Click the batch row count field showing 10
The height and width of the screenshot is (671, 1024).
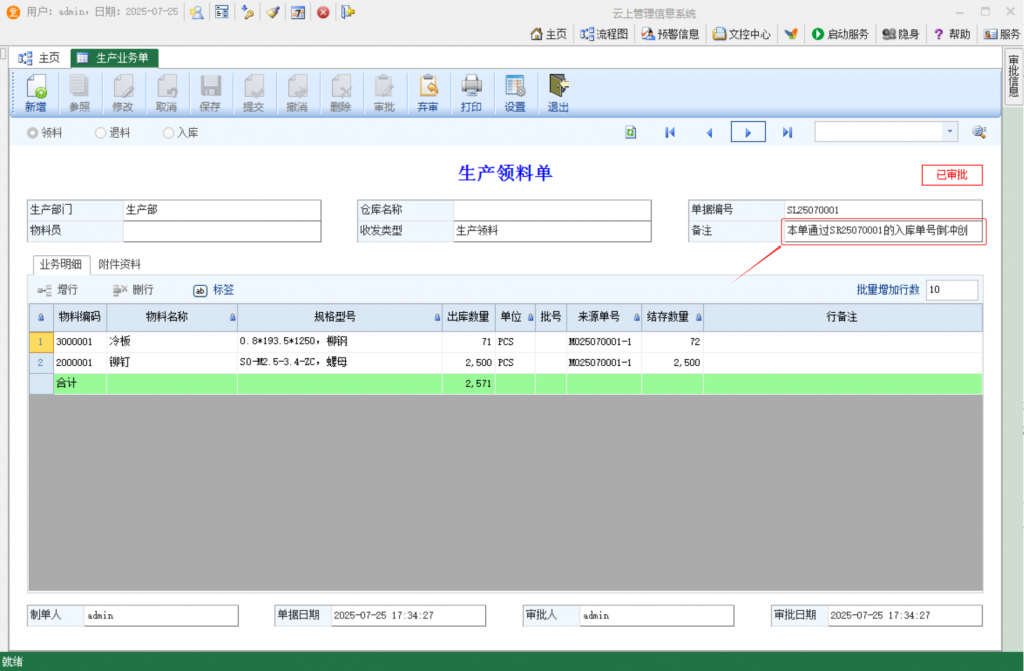click(x=952, y=289)
